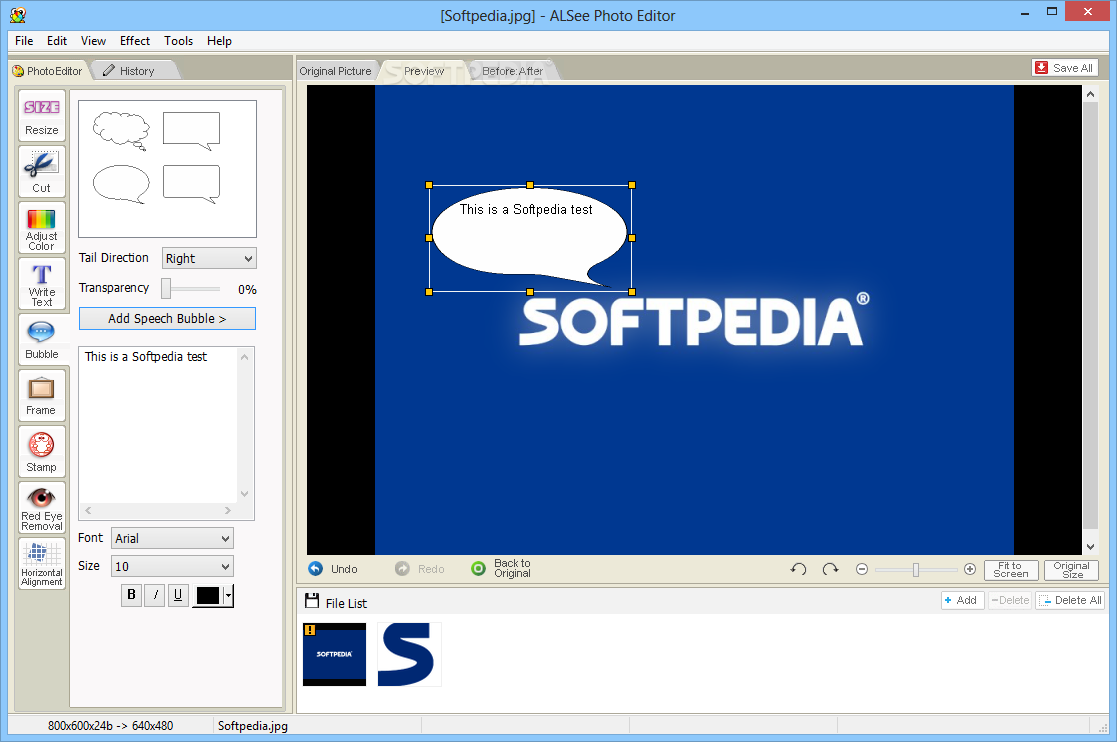
Task: Open the Help menu
Action: 219,41
